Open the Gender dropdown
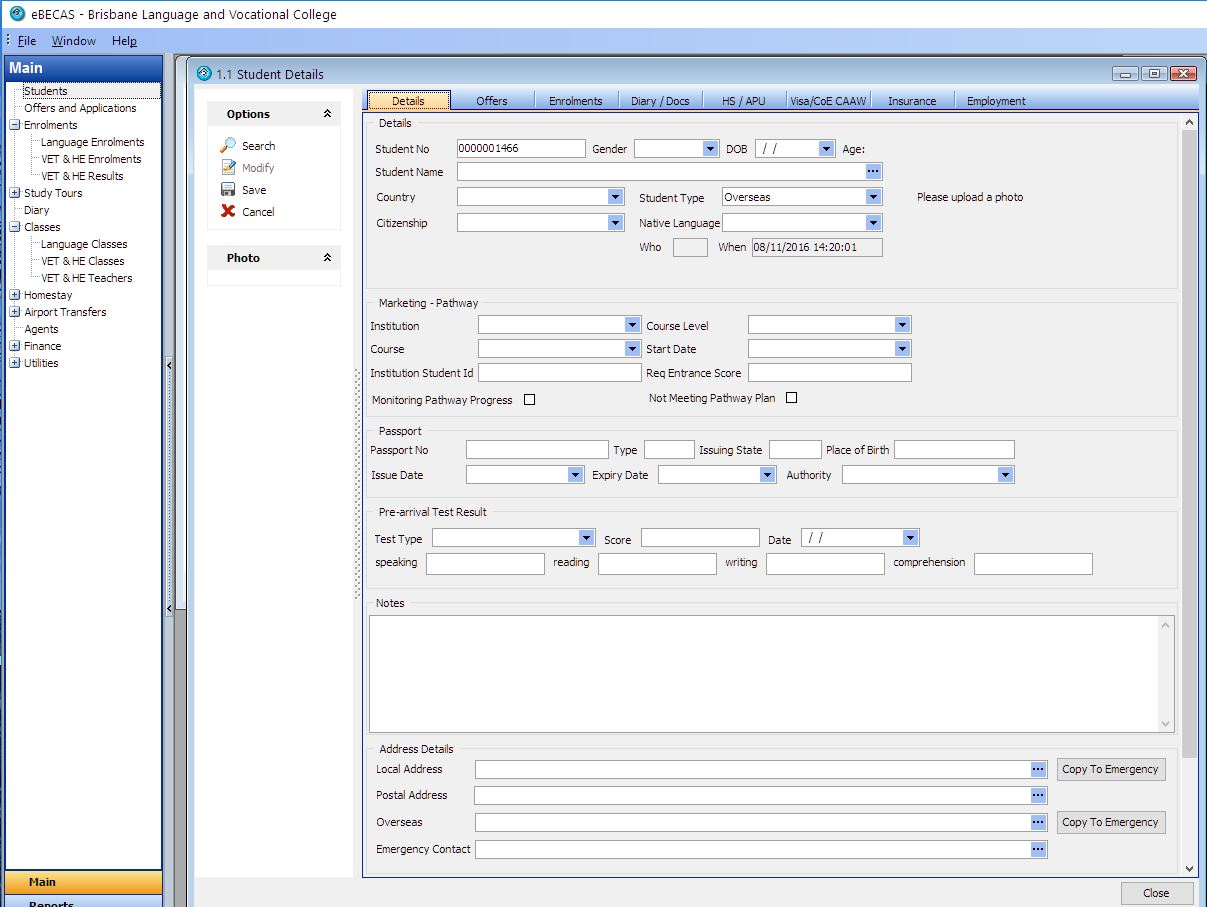The height and width of the screenshot is (907, 1207). point(710,149)
